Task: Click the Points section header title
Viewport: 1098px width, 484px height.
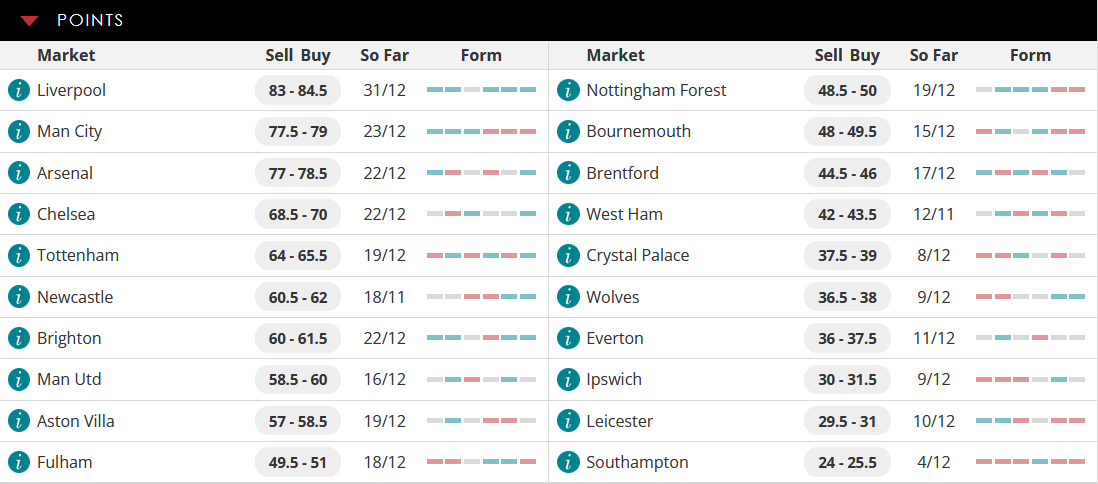Action: click(90, 20)
